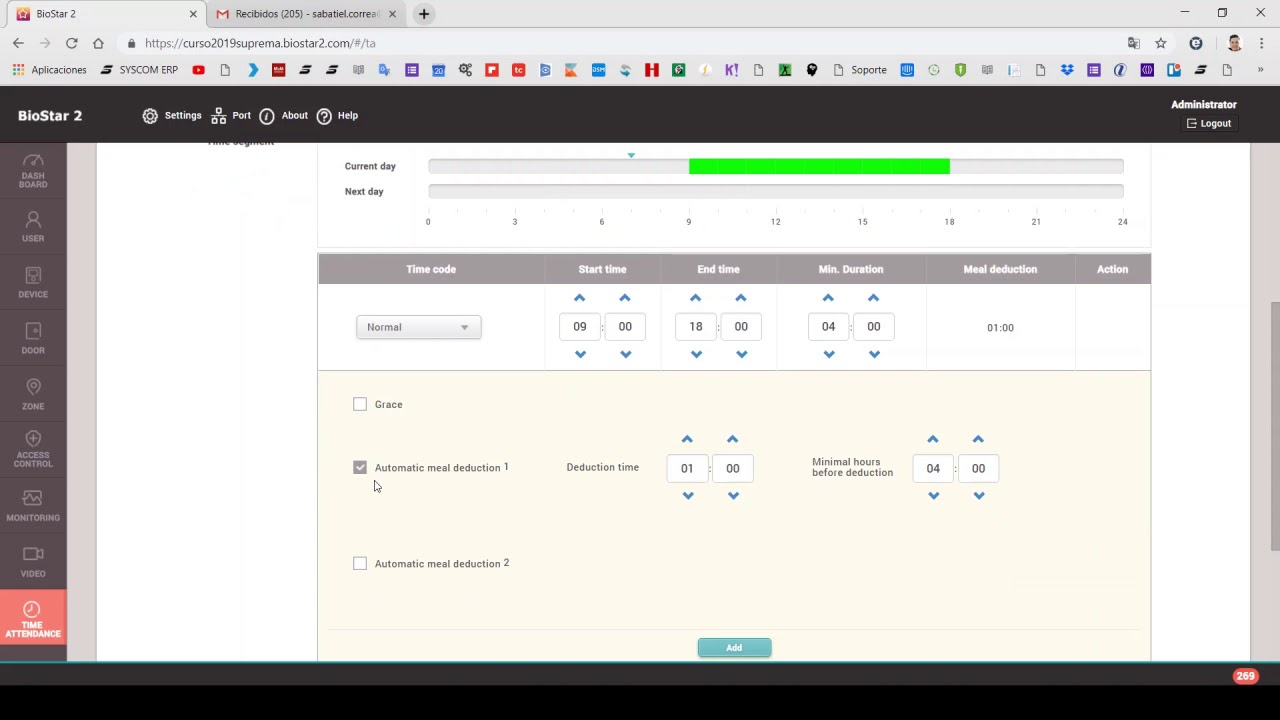Increase Minimal hours before deduction hour

click(x=932, y=439)
